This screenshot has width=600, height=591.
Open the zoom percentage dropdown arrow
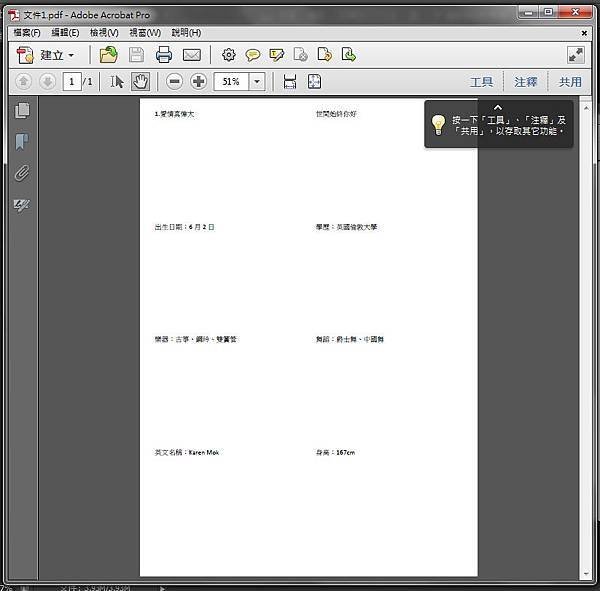257,82
